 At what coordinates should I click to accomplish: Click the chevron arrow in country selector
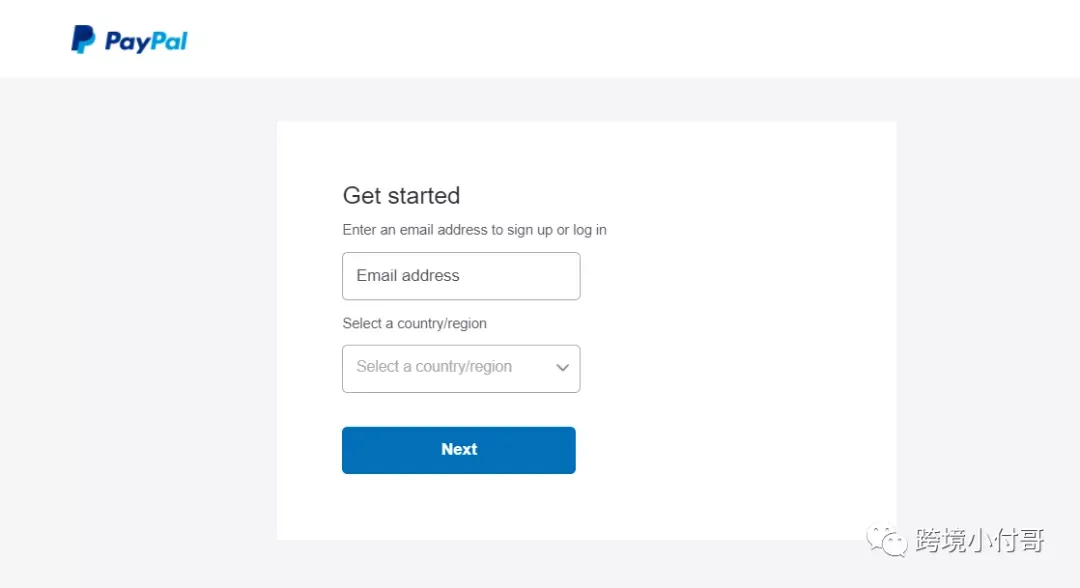click(563, 368)
